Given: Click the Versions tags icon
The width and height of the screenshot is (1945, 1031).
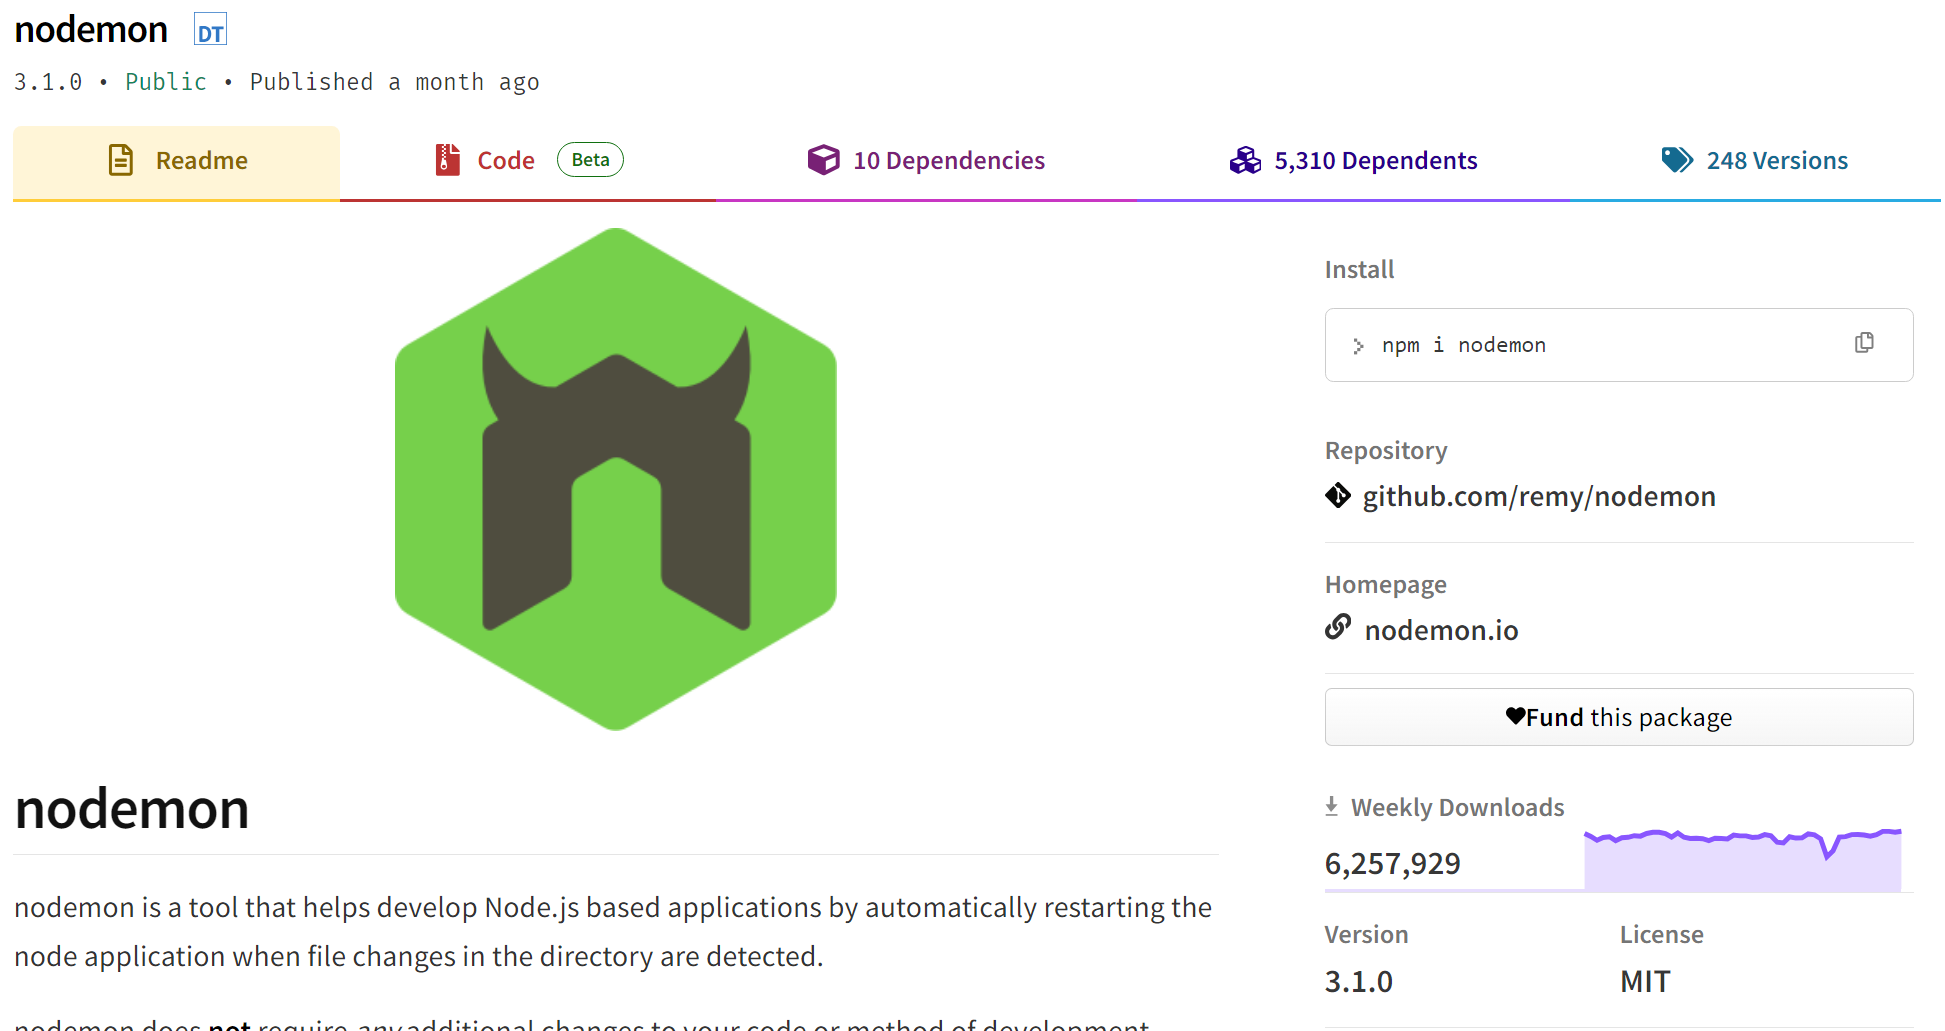Looking at the screenshot, I should pos(1677,160).
